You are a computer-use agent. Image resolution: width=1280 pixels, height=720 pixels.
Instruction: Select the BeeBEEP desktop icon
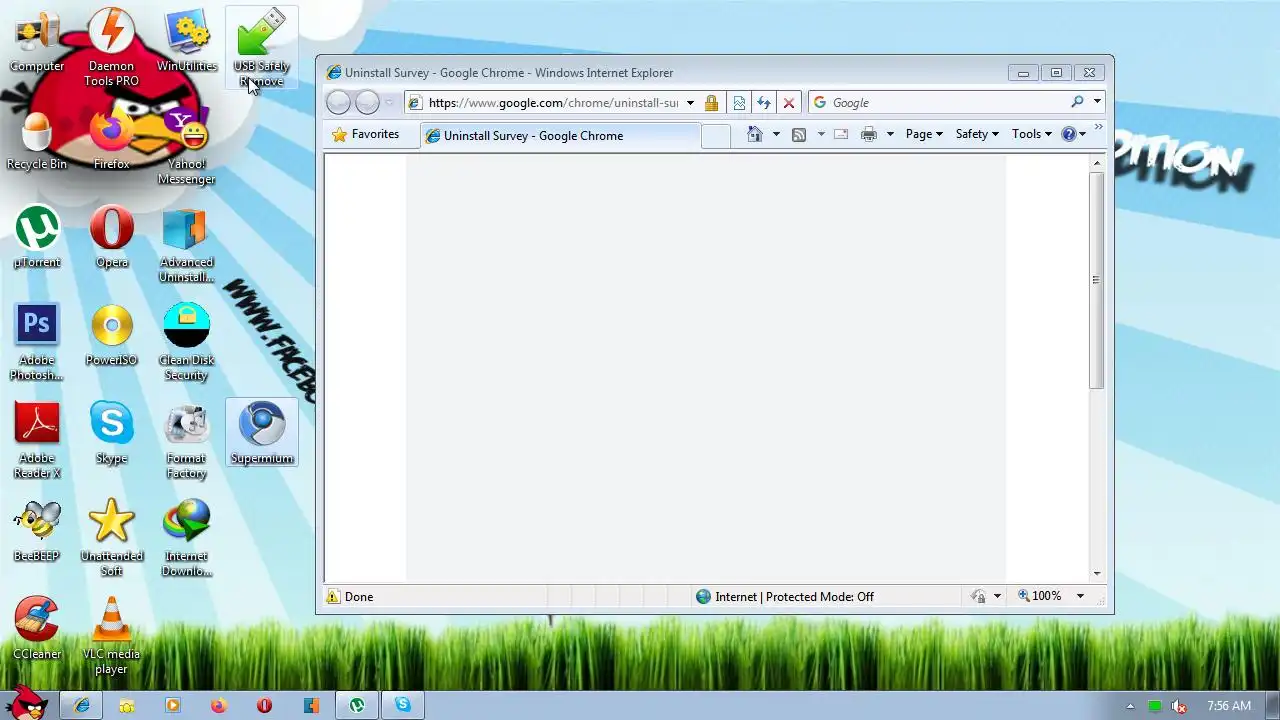[x=37, y=531]
